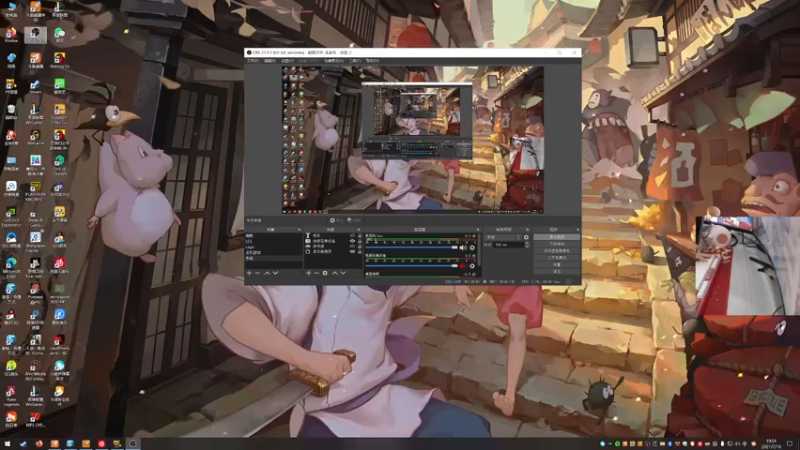The width and height of the screenshot is (800, 450).
Task: Move the selected scene down in Scenes panel
Action: tap(276, 273)
